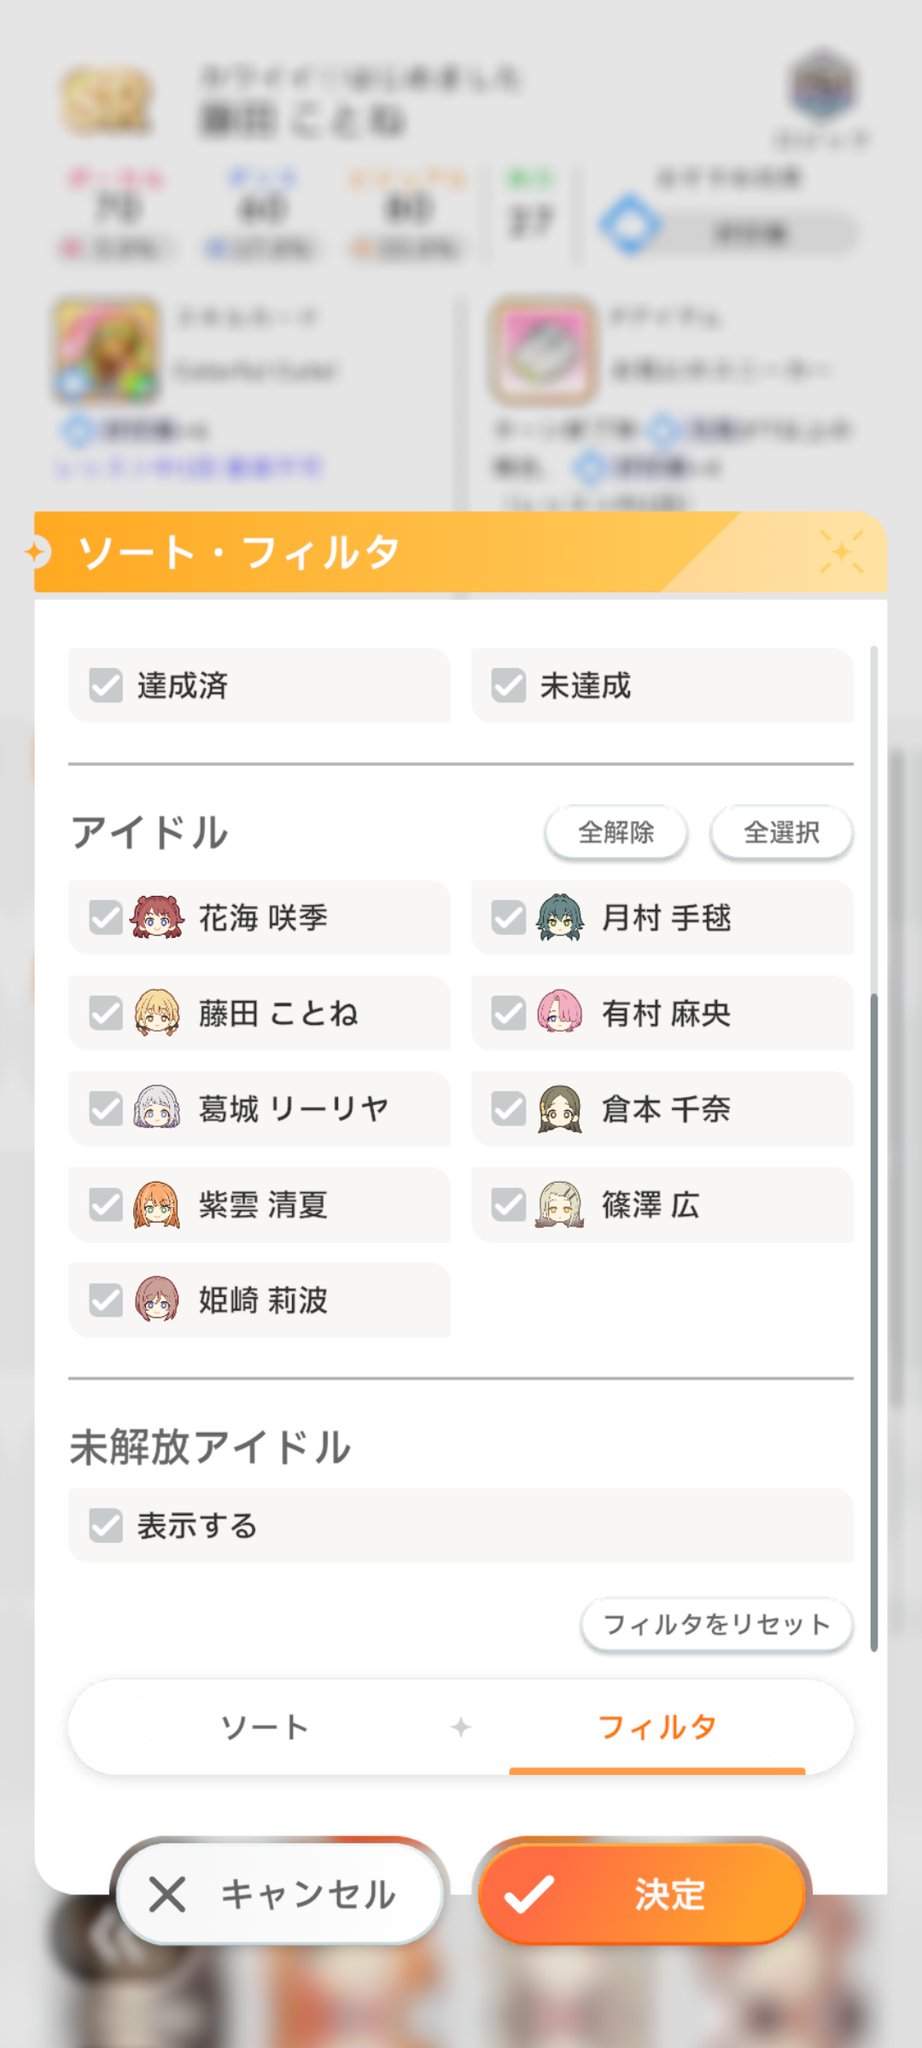
Task: Select the フィルタ tab
Action: (x=657, y=1727)
